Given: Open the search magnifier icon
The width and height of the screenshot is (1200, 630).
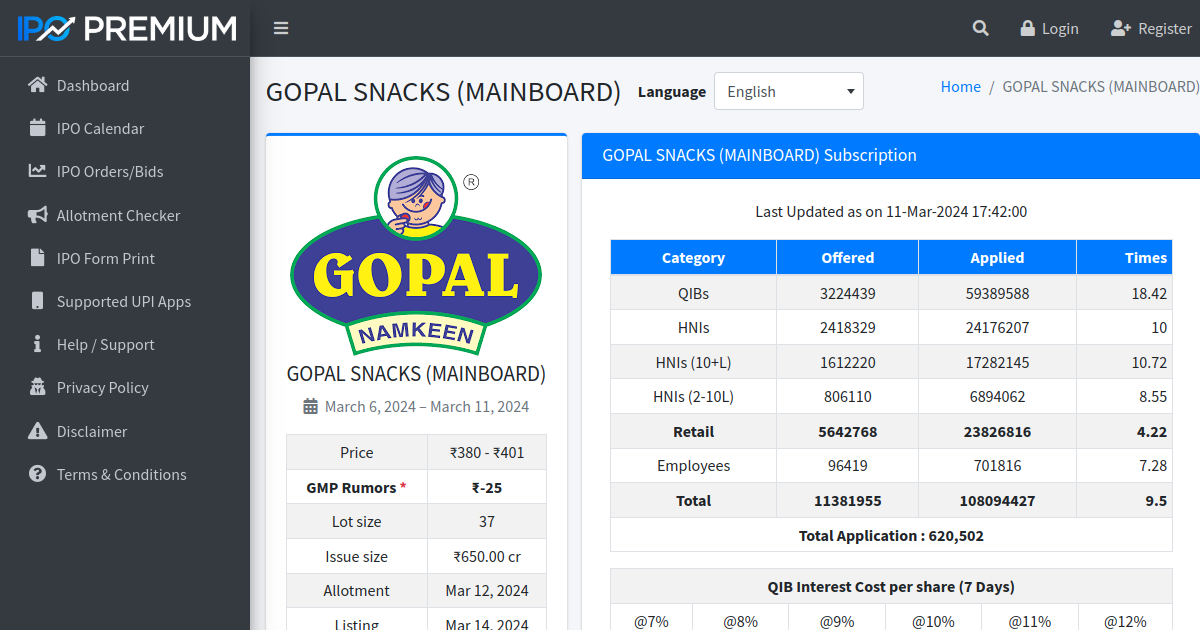Looking at the screenshot, I should pos(980,28).
